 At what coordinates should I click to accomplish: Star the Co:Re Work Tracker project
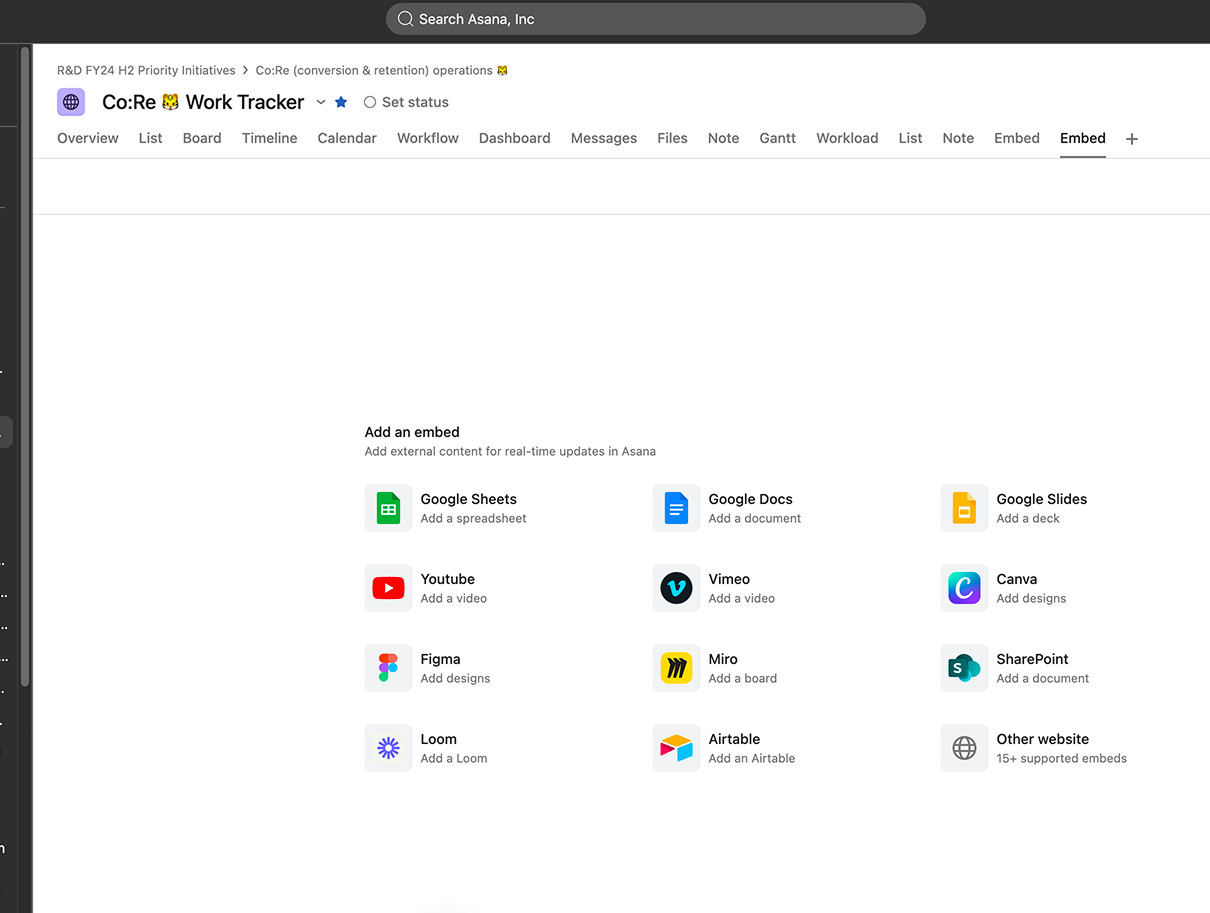(x=341, y=101)
